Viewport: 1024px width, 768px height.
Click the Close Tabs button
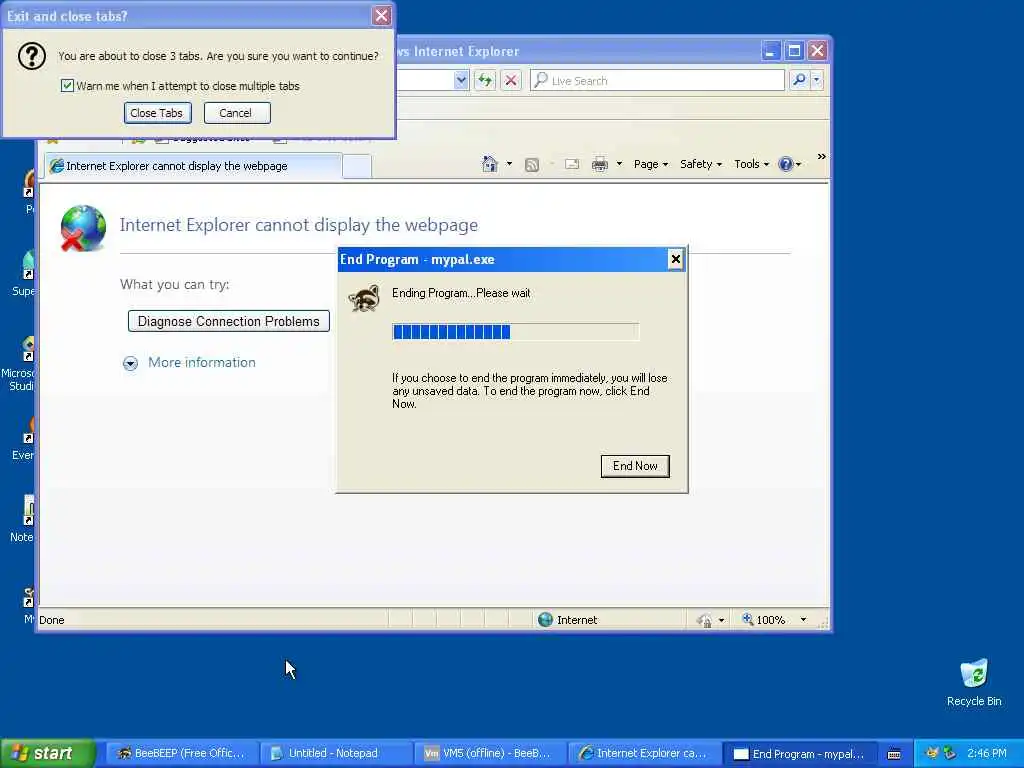[x=157, y=113]
